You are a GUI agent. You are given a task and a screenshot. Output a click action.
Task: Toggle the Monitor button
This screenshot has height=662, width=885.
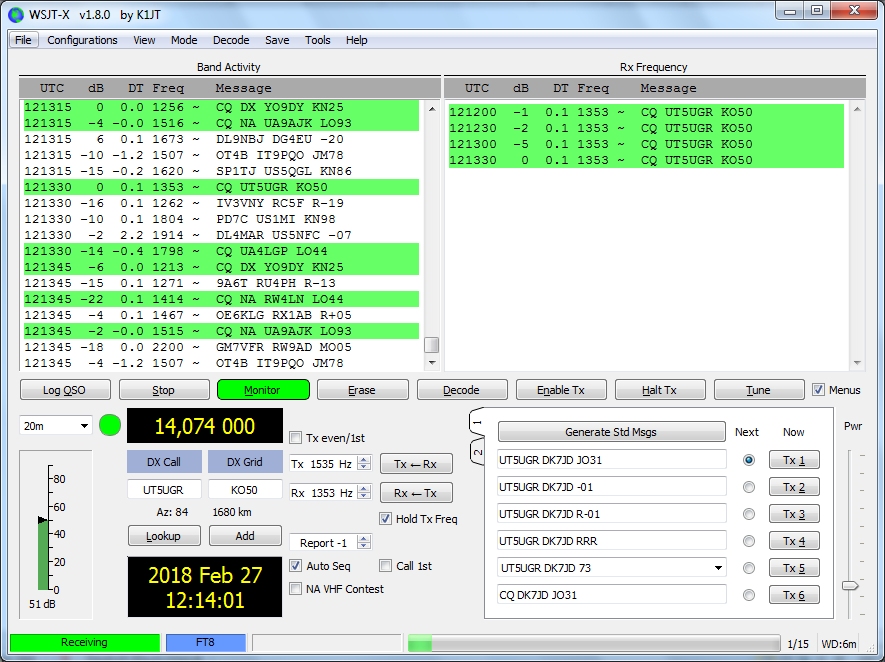click(263, 390)
